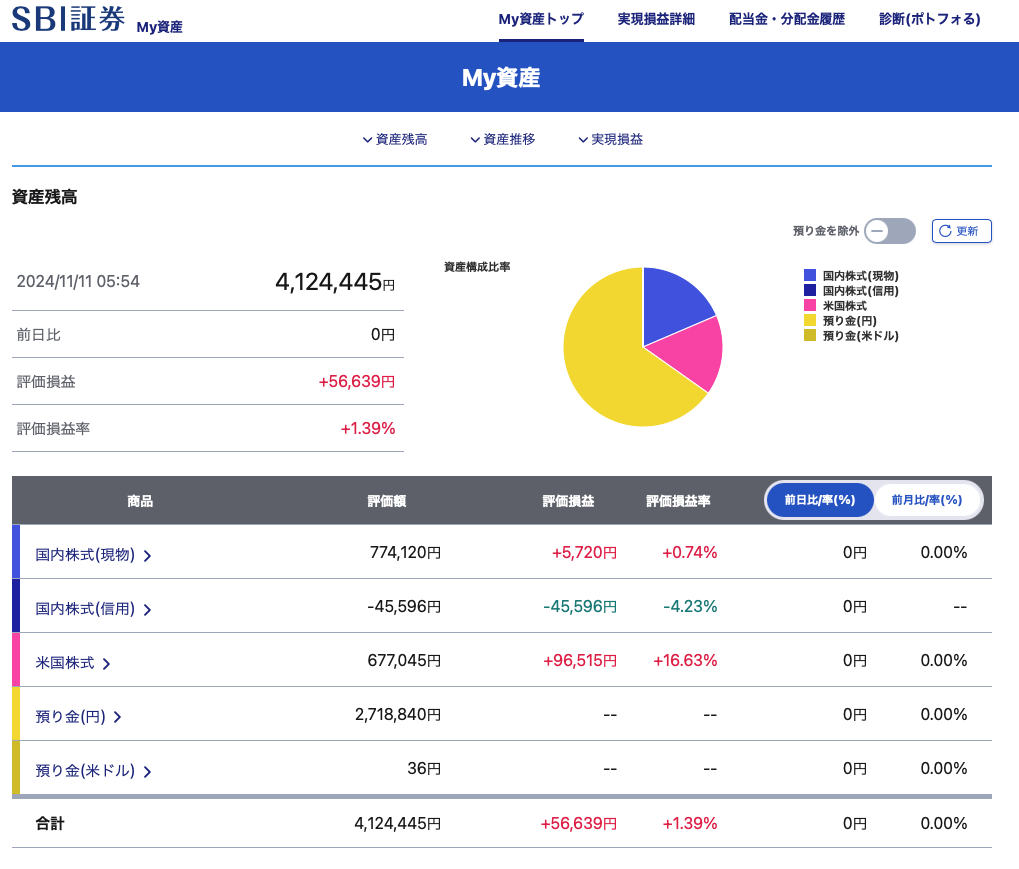Image resolution: width=1019 pixels, height=869 pixels.
Task: Click the pink 米国株式 pie slice
Action: pyautogui.click(x=689, y=355)
